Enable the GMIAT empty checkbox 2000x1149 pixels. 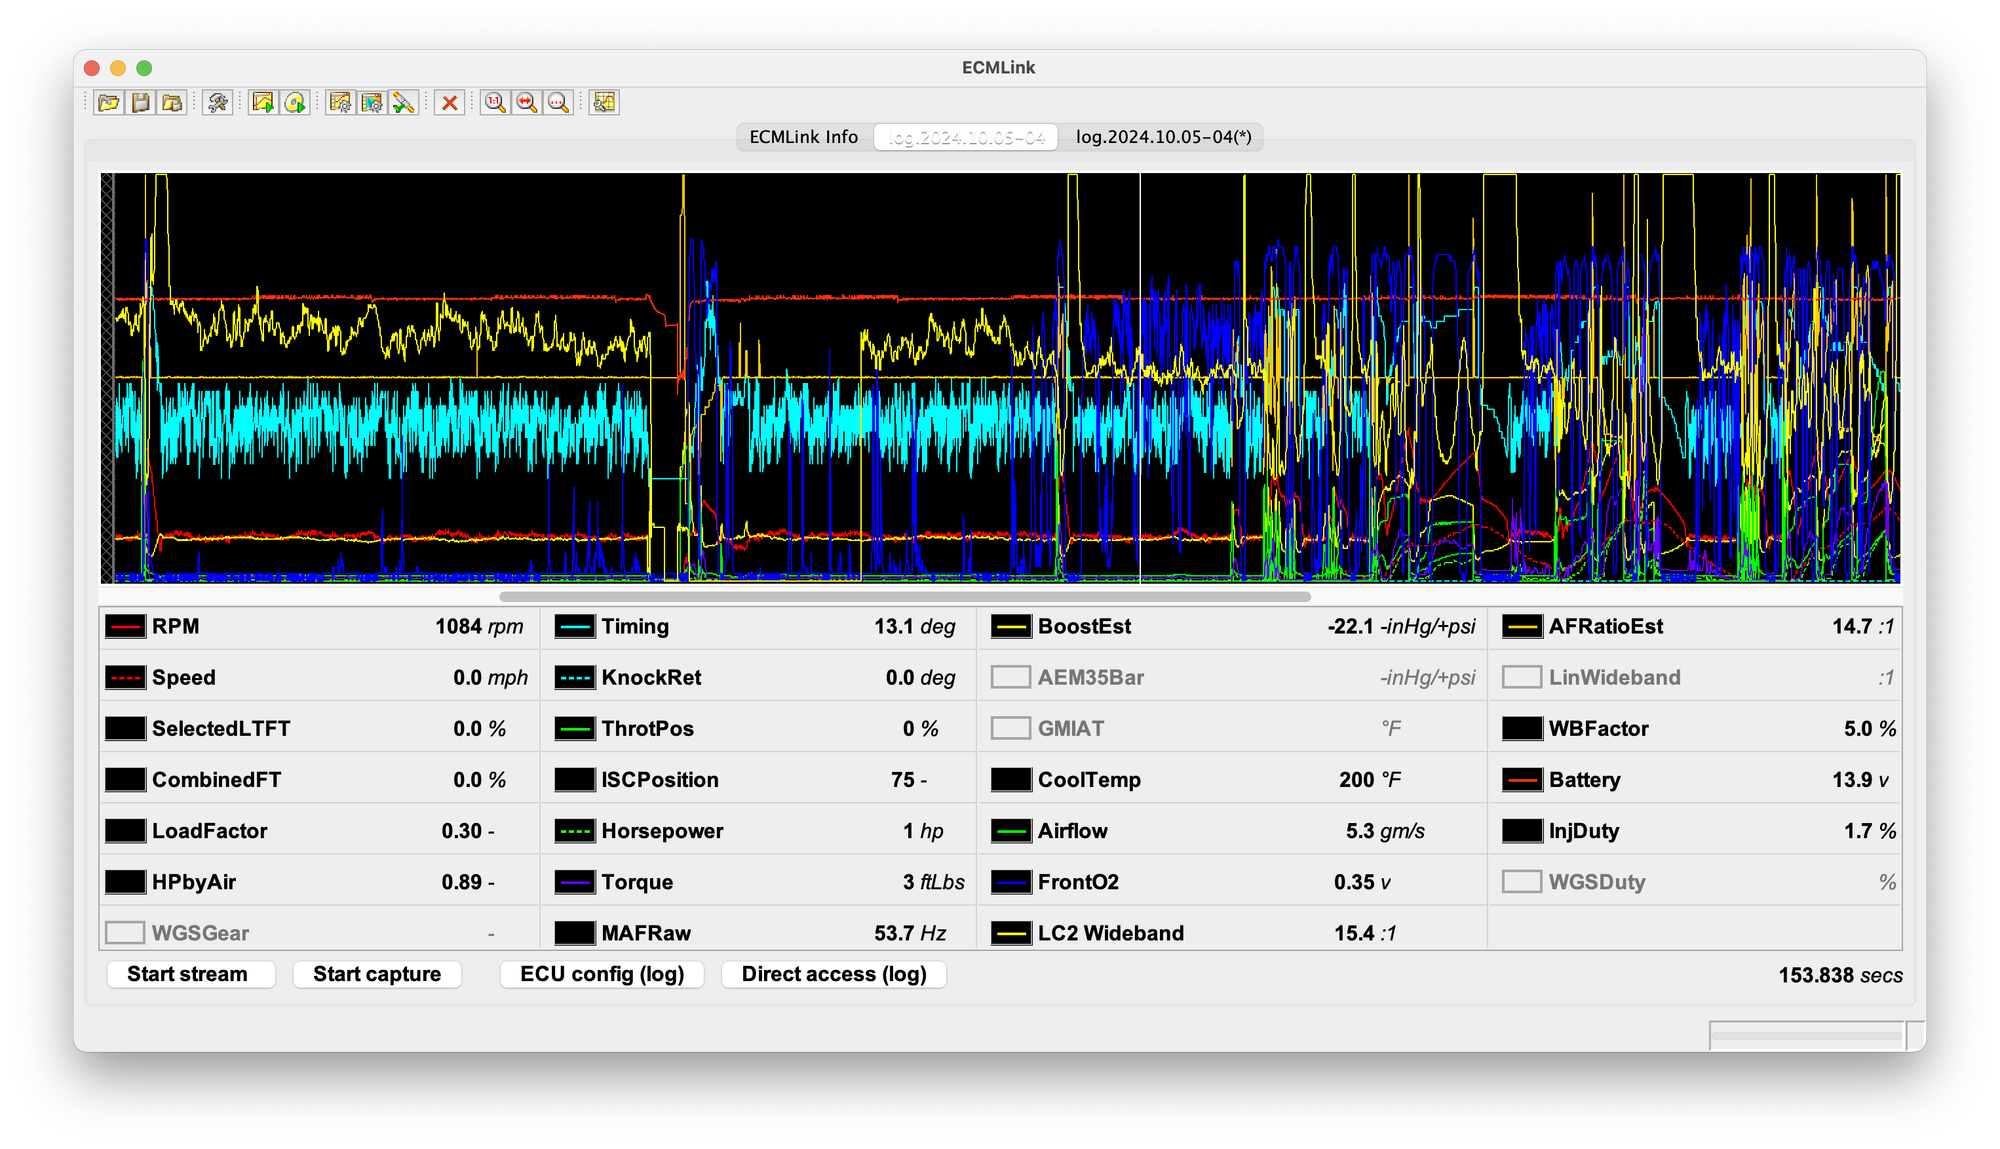click(x=1011, y=729)
